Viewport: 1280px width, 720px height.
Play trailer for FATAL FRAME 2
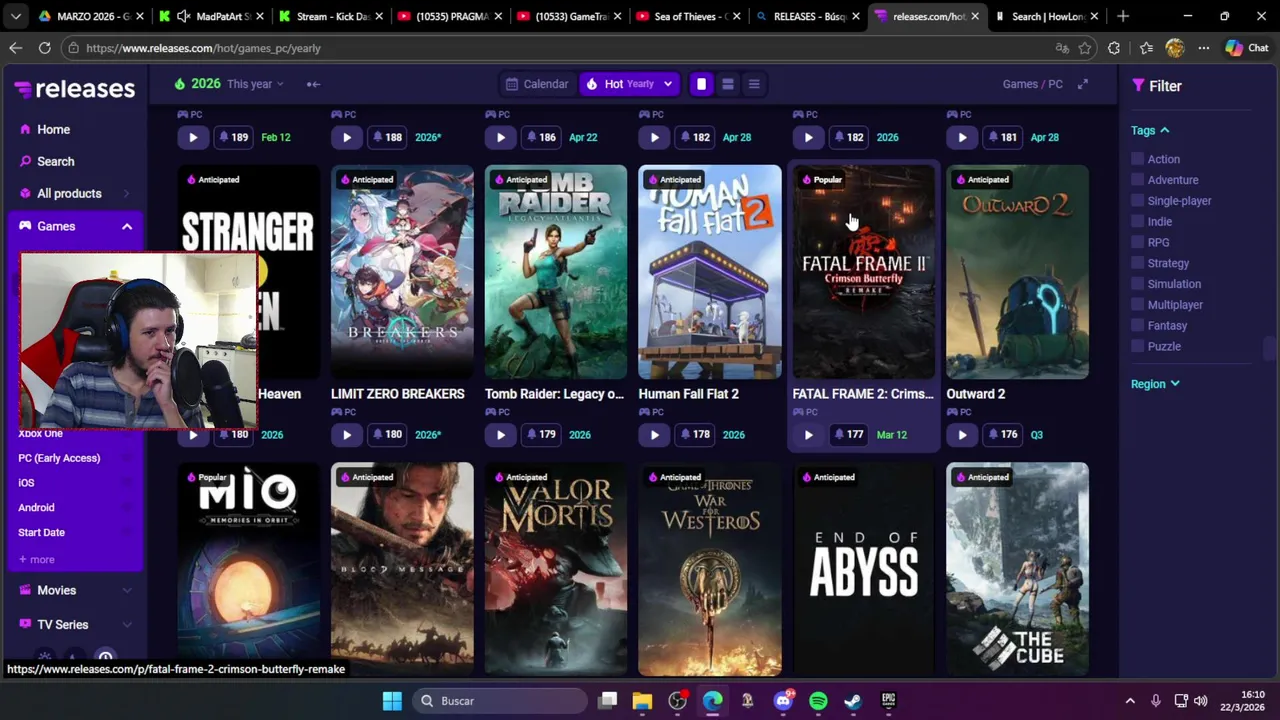pyautogui.click(x=808, y=435)
